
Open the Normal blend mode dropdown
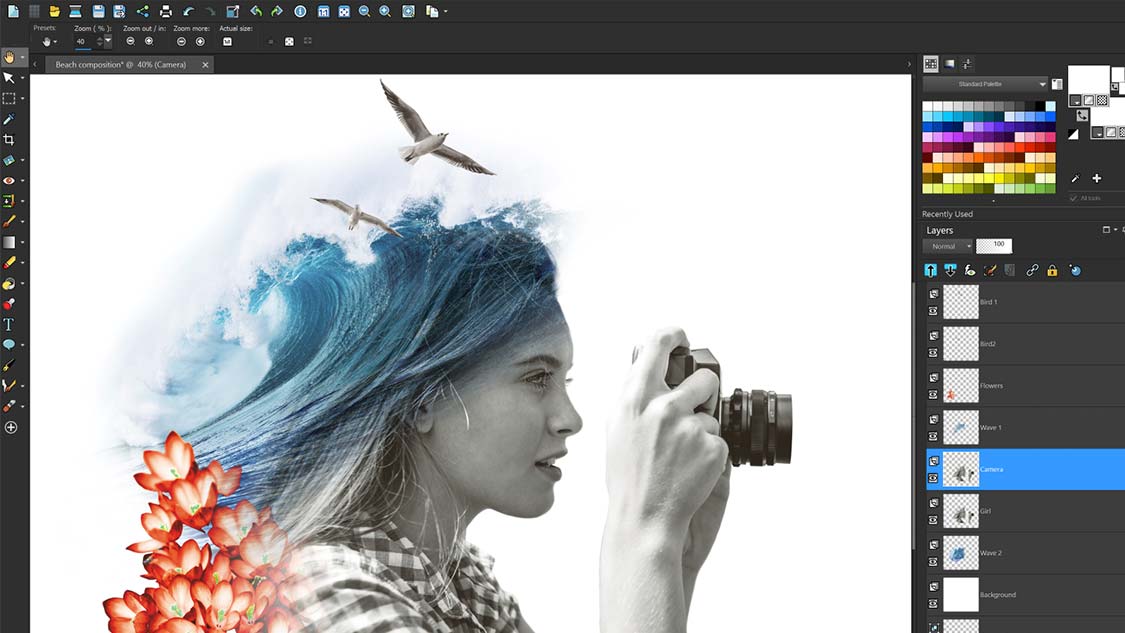pos(945,246)
